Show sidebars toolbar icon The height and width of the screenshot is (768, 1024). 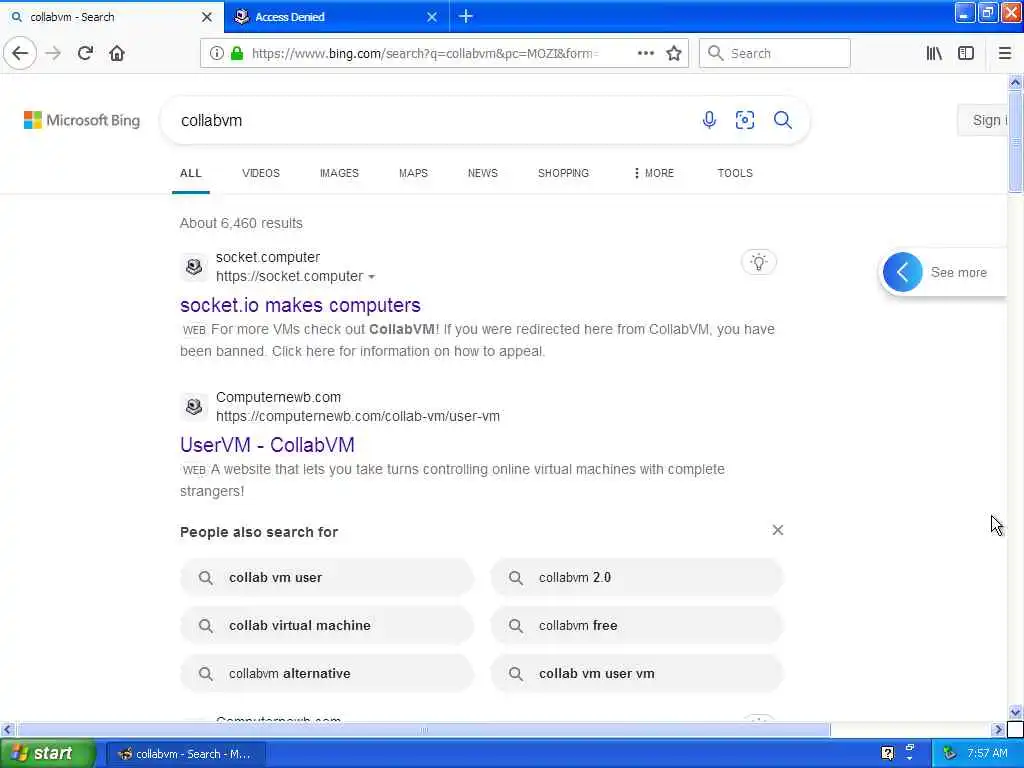(x=966, y=53)
